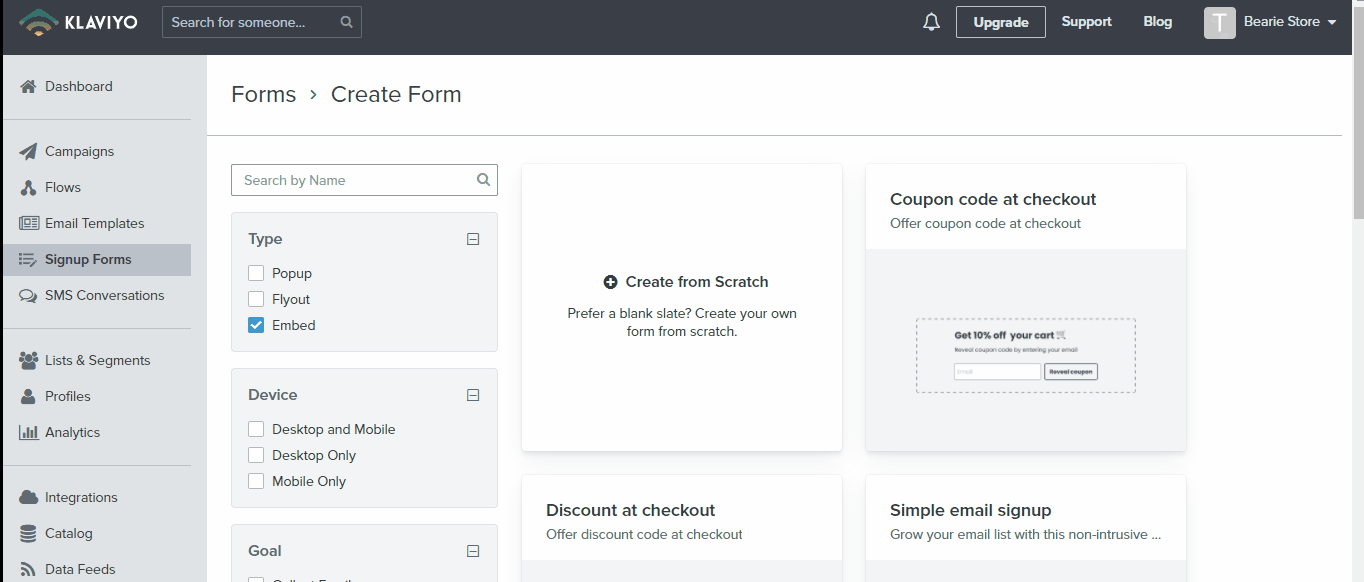Click the search magnifier in top bar
The height and width of the screenshot is (582, 1364).
pos(346,22)
